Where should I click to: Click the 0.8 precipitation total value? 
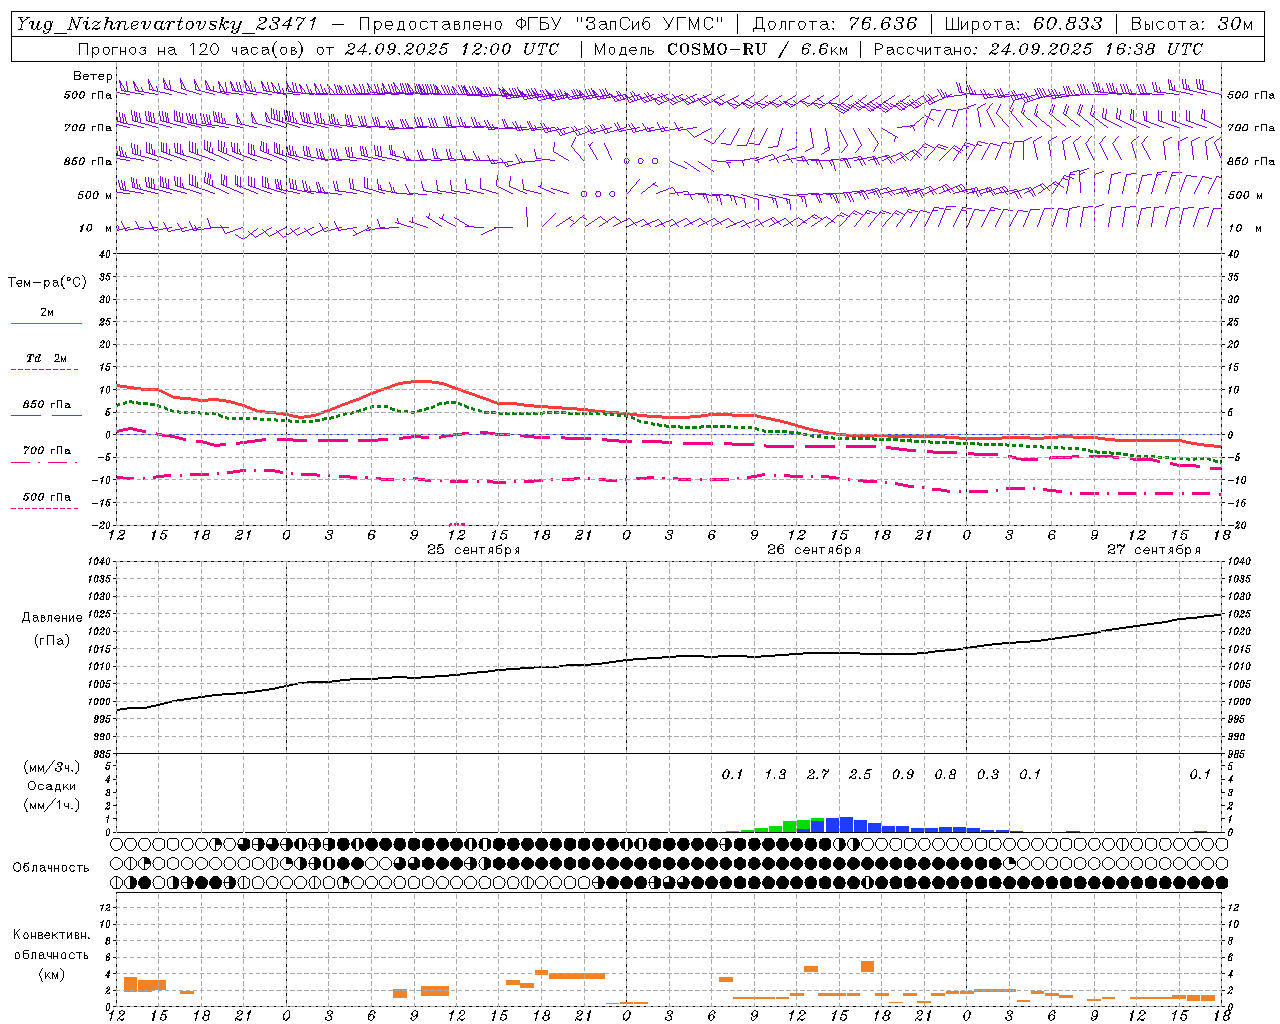(x=945, y=775)
